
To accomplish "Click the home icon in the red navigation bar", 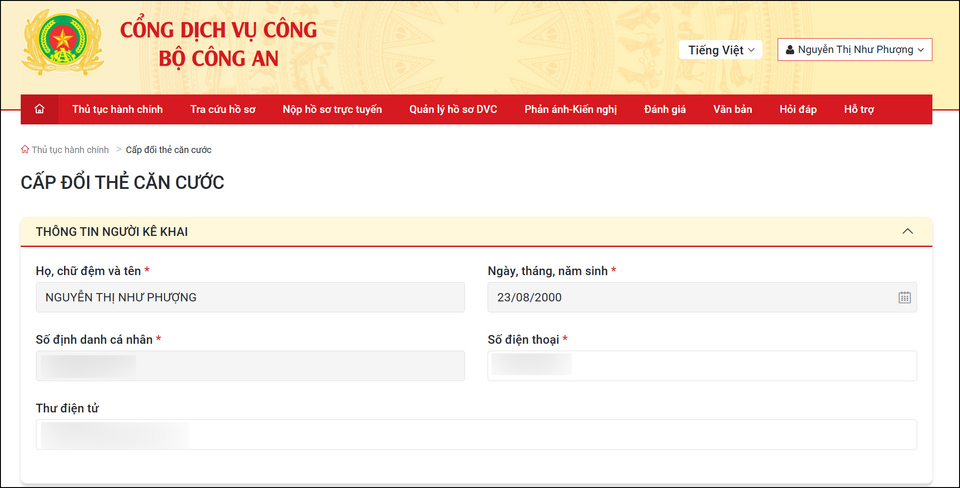I will (x=40, y=109).
